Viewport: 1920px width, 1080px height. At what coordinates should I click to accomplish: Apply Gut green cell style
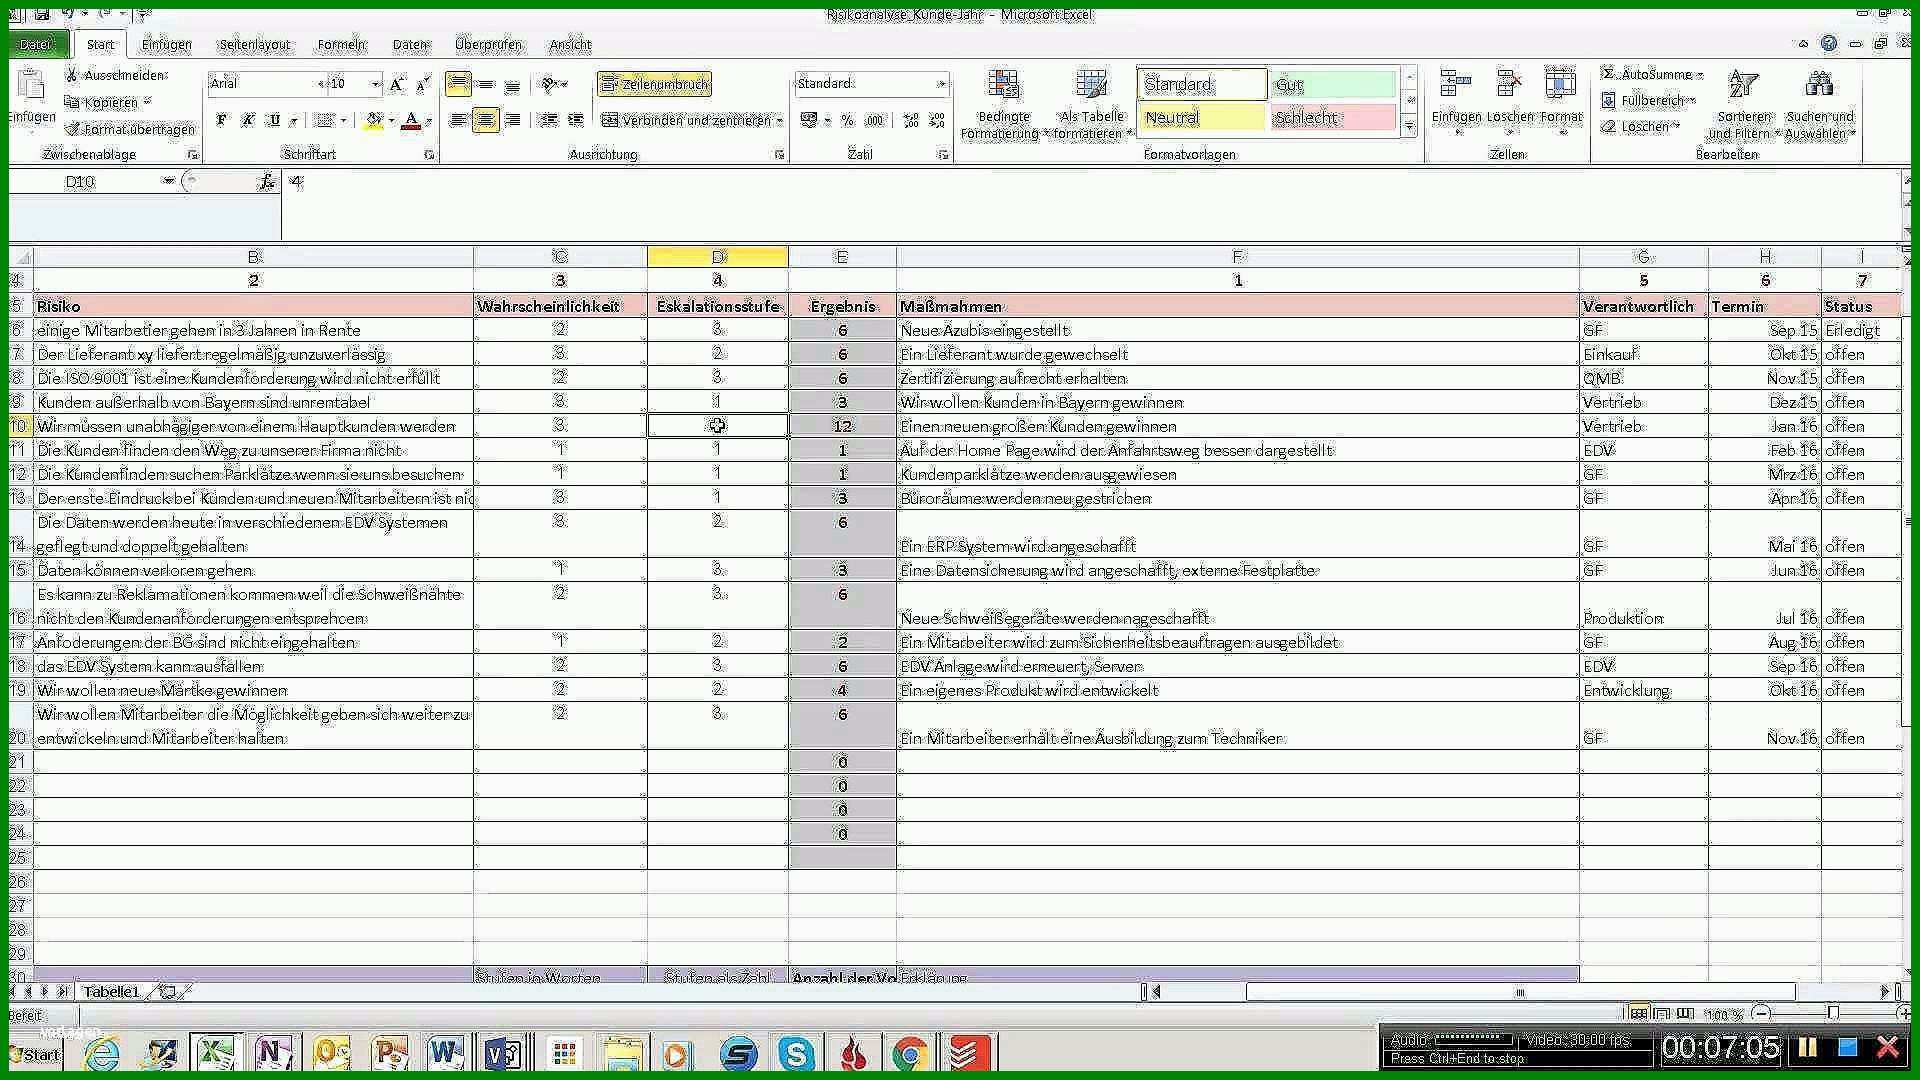[1332, 85]
